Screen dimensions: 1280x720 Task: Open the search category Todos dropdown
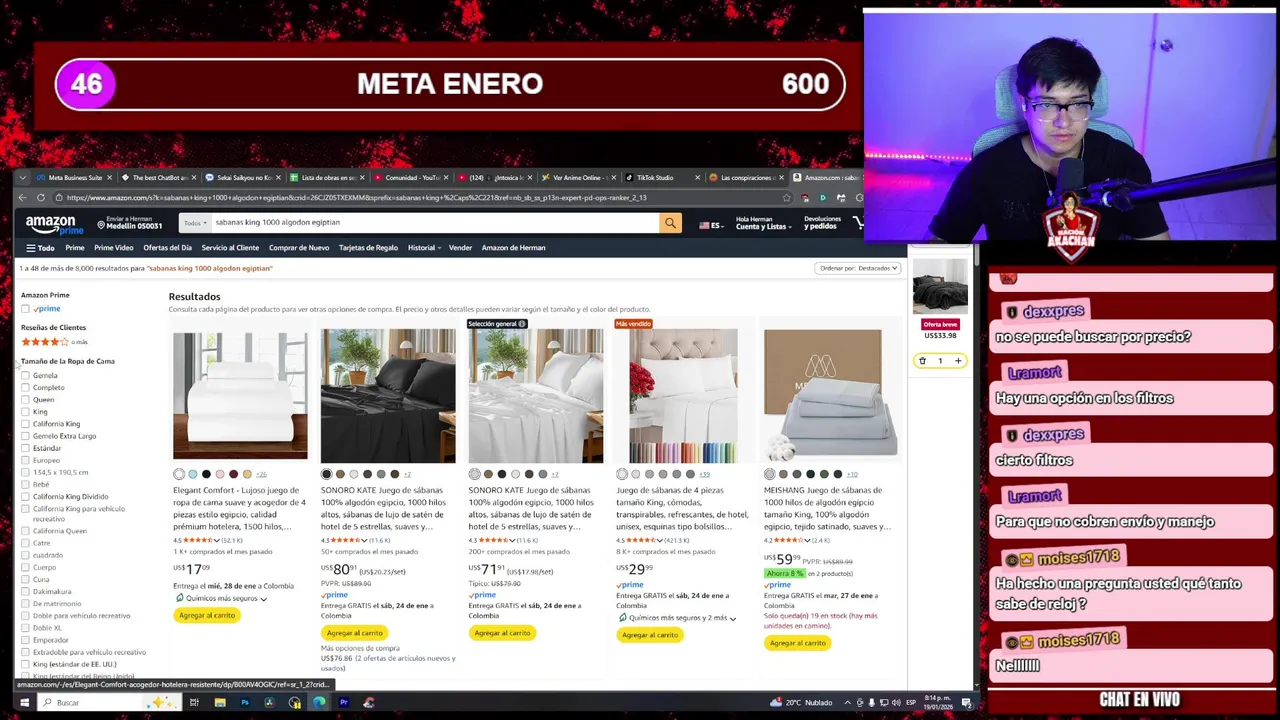click(194, 223)
